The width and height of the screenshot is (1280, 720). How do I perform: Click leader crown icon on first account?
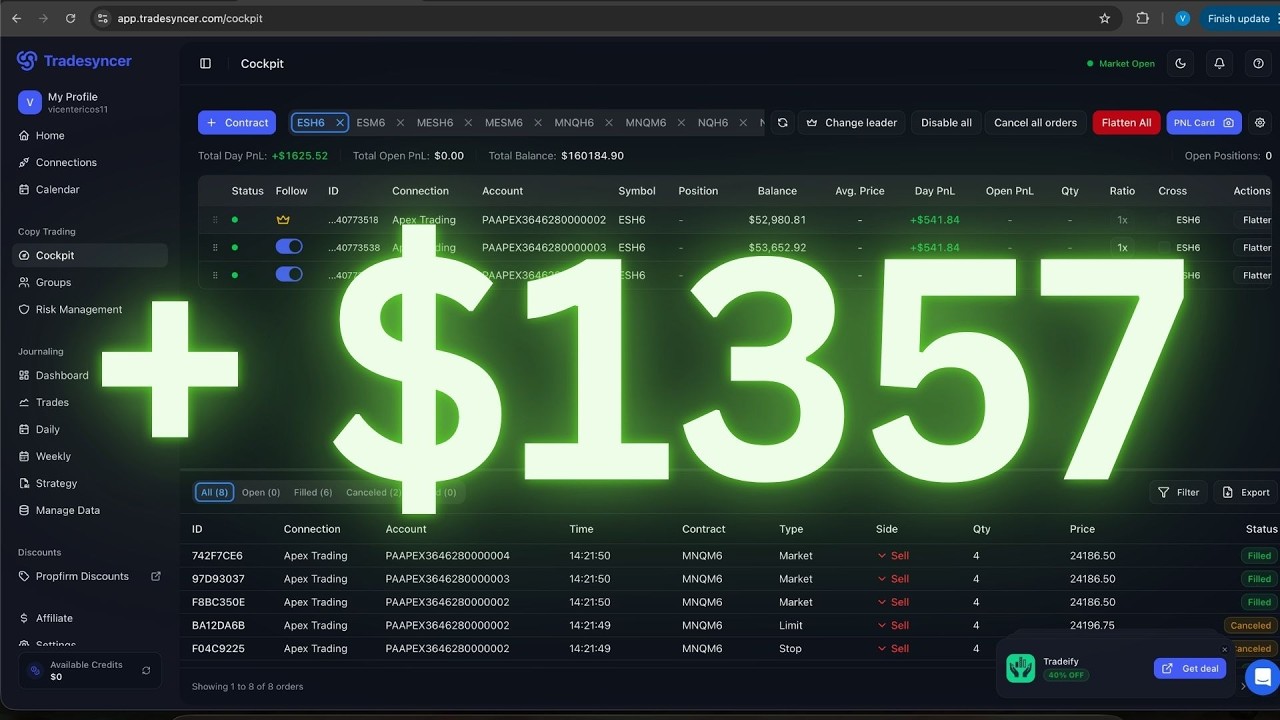283,220
